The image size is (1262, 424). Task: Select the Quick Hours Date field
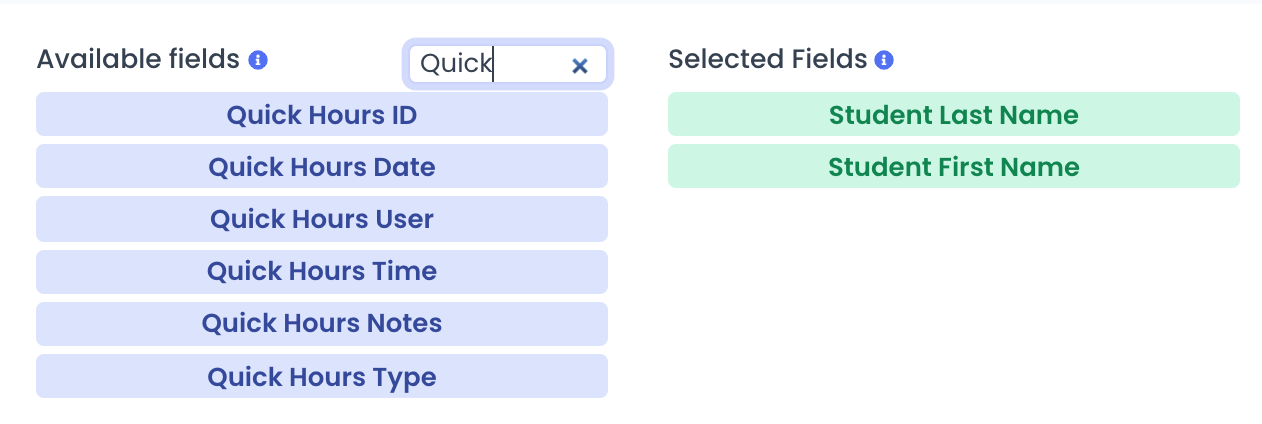click(x=322, y=166)
